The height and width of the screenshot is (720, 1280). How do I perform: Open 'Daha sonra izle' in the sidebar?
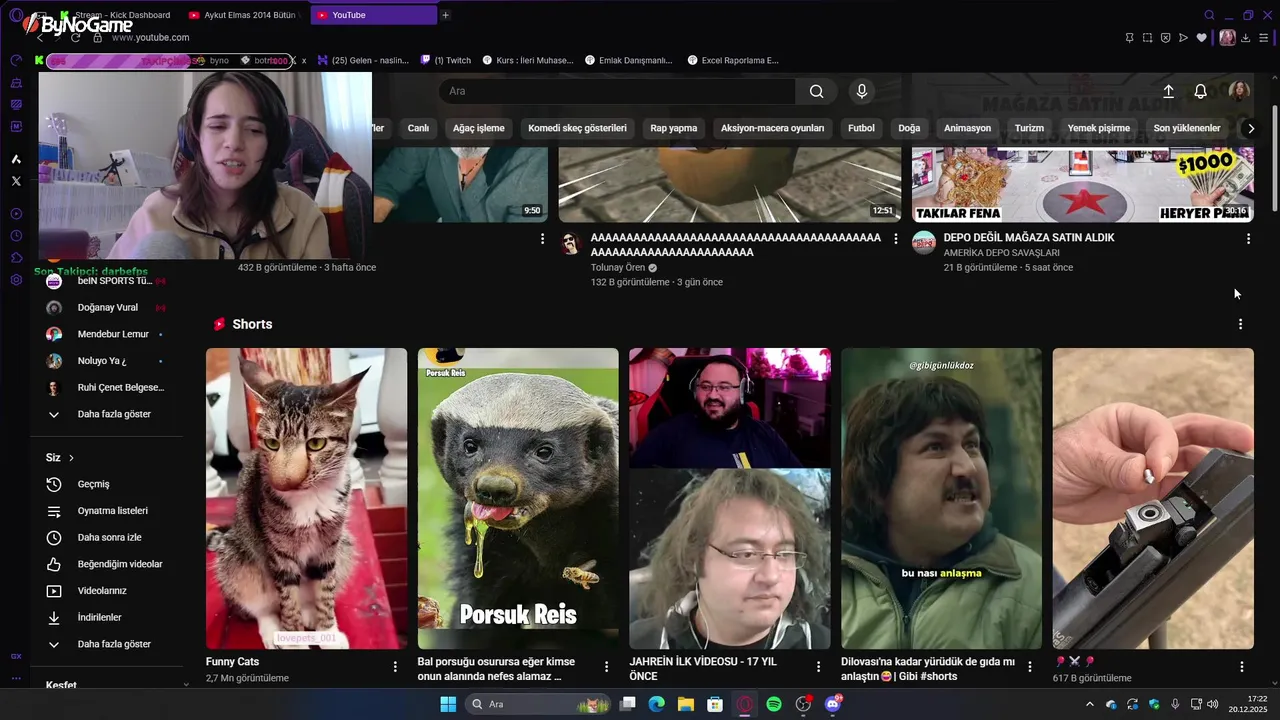tap(105, 537)
